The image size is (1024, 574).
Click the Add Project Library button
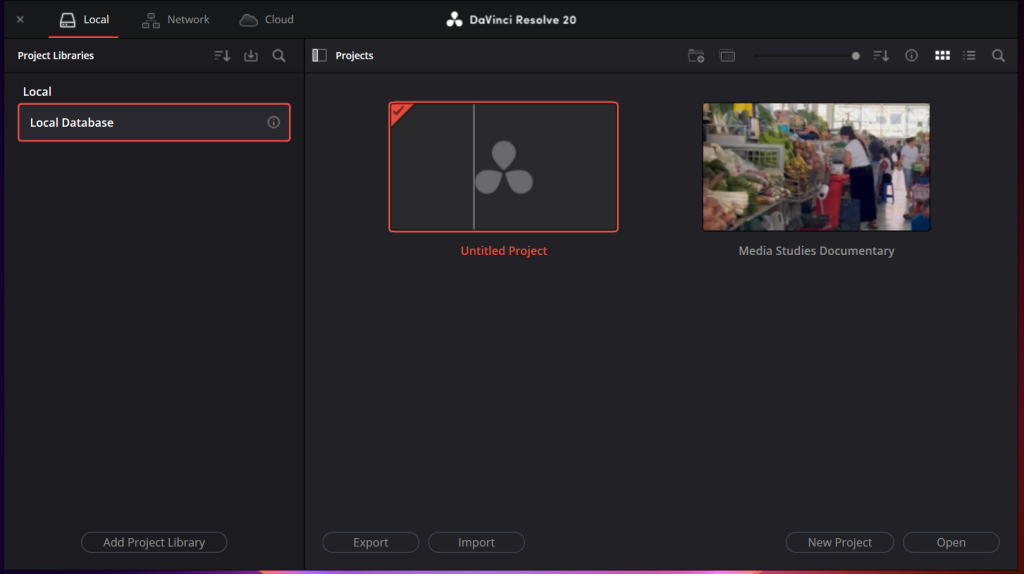pyautogui.click(x=154, y=542)
